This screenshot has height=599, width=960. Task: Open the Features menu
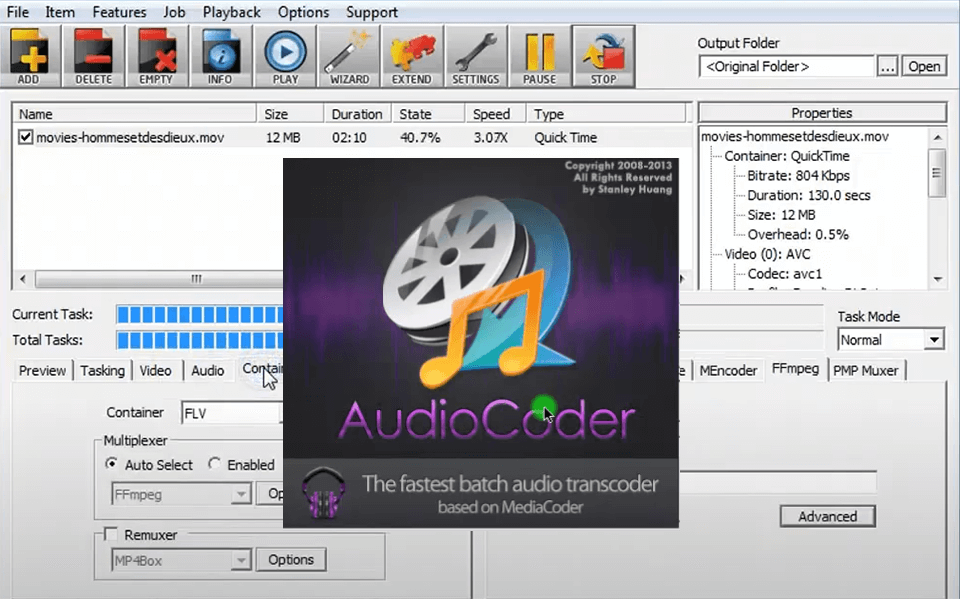click(x=119, y=12)
